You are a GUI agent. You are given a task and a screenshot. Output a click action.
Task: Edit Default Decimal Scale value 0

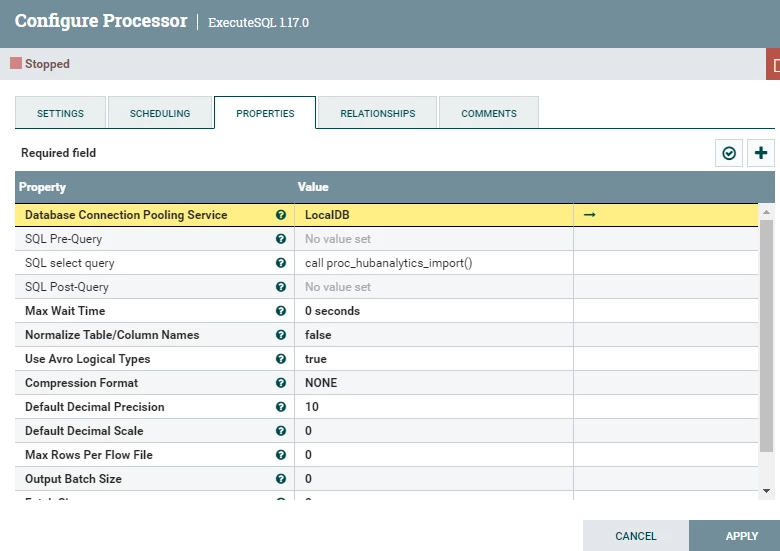tap(434, 431)
